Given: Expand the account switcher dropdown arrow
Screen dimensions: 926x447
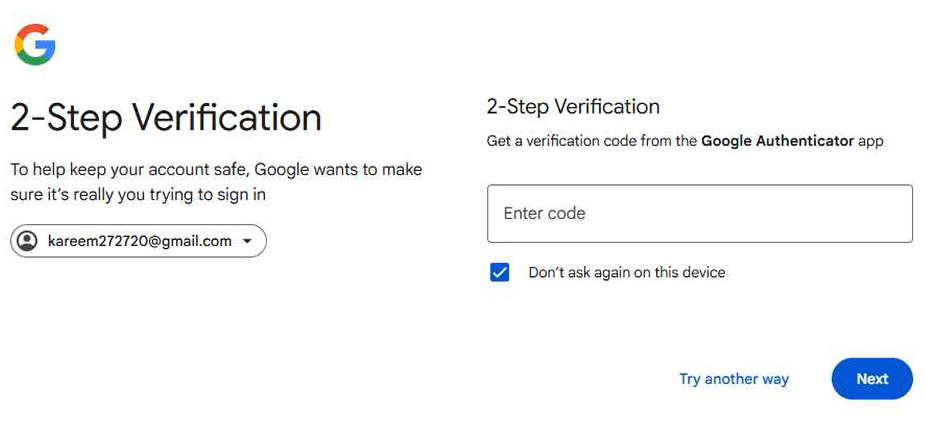Looking at the screenshot, I should 248,241.
